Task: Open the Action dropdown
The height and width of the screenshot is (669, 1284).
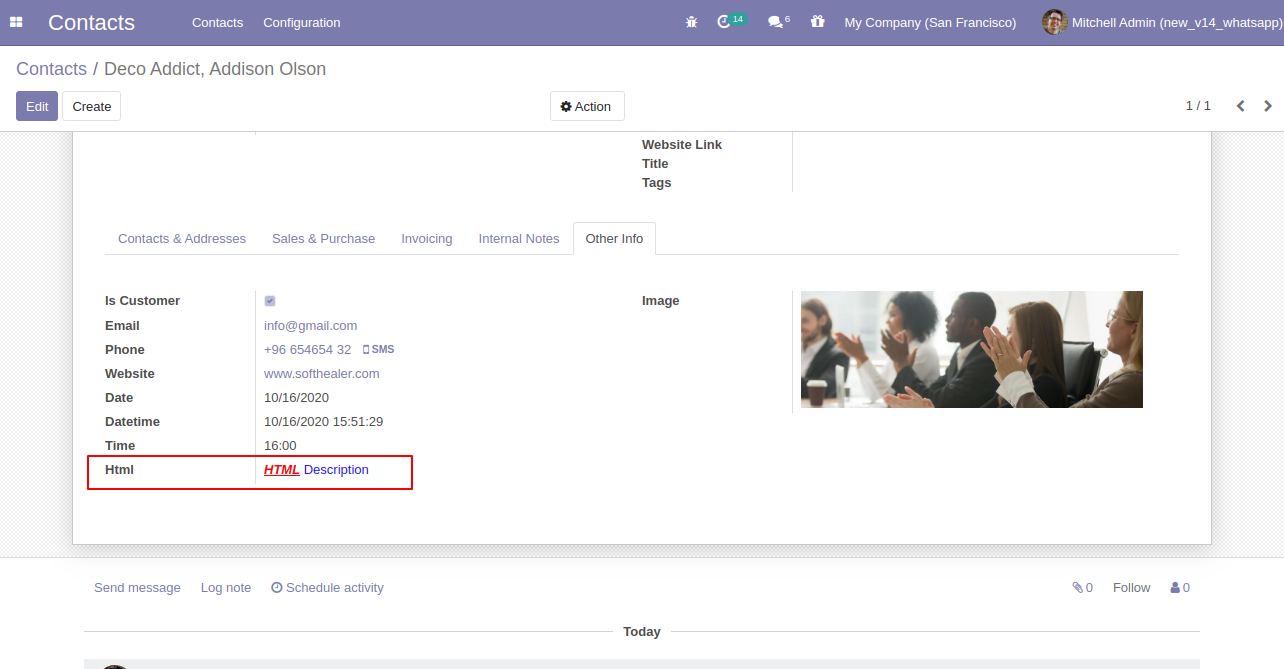Action: pos(587,106)
